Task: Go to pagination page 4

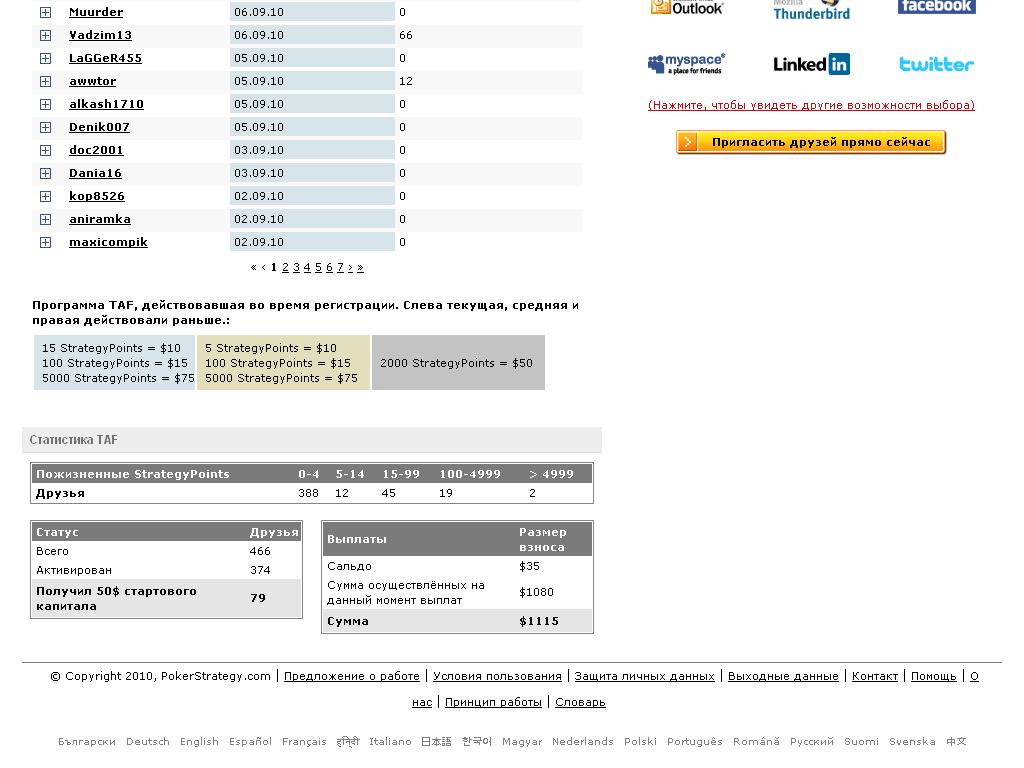Action: [307, 267]
